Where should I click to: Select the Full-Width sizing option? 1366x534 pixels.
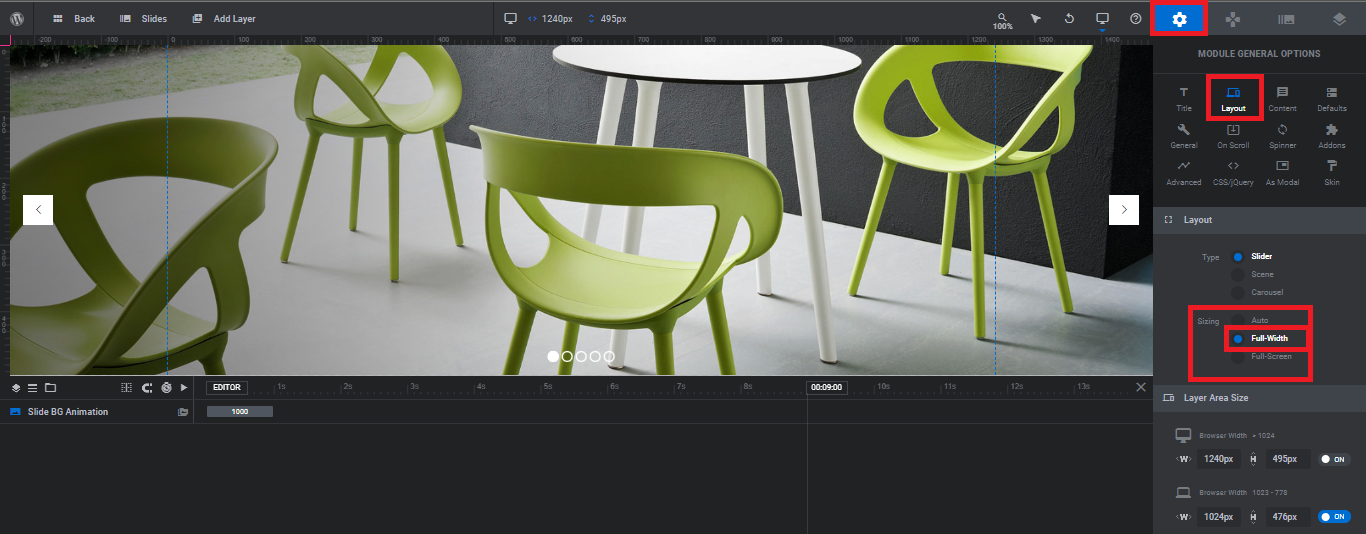point(1238,339)
